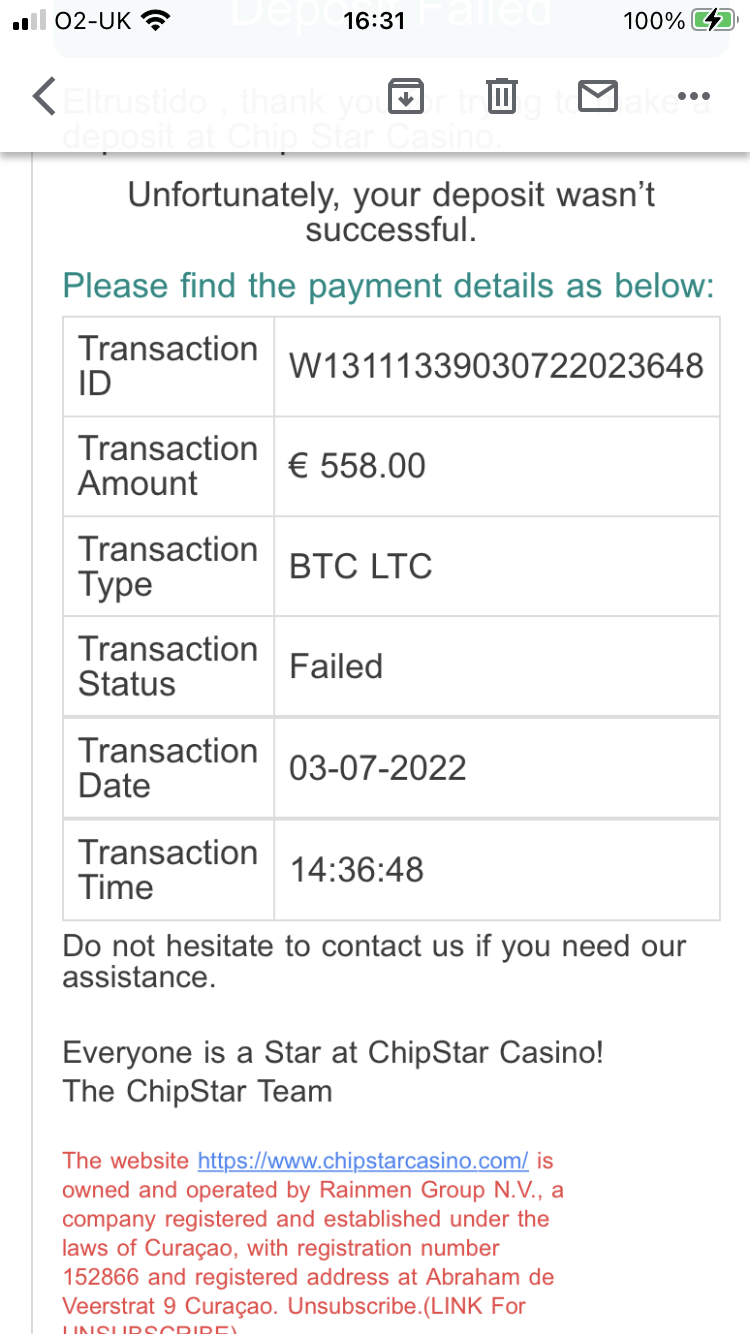Tap the Wi-Fi icon in the status bar
The image size is (750, 1334).
[x=155, y=21]
